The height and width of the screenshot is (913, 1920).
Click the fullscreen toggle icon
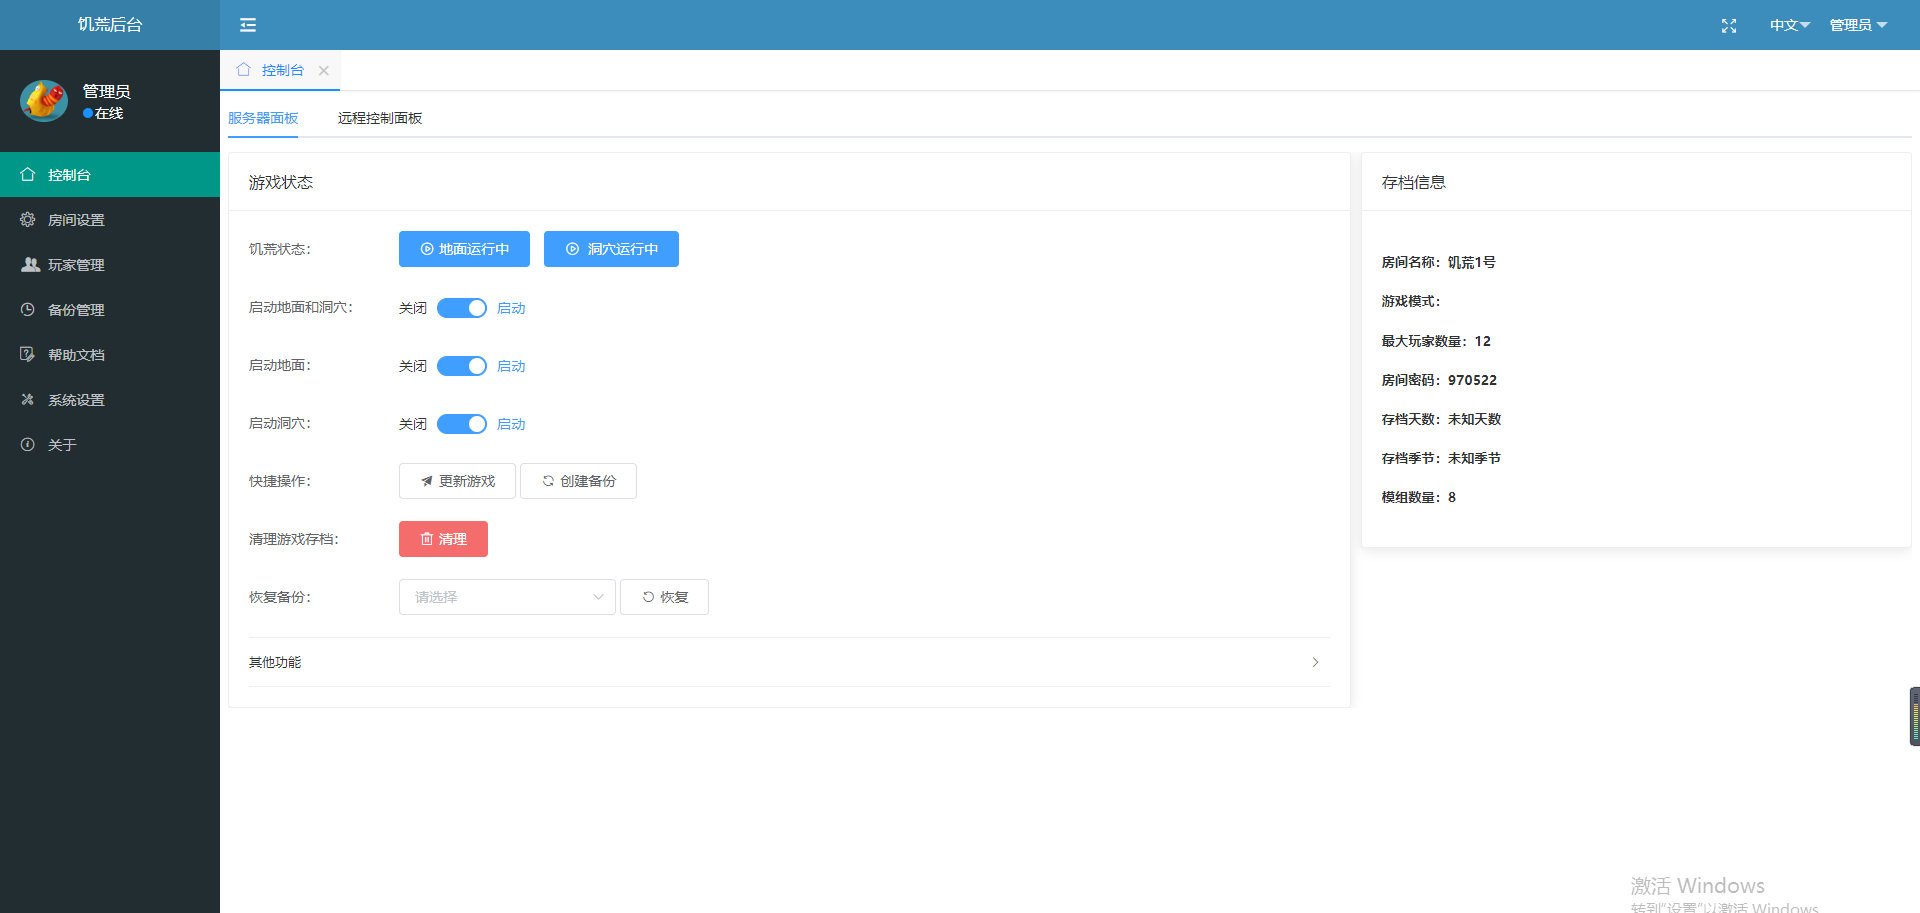coord(1728,26)
